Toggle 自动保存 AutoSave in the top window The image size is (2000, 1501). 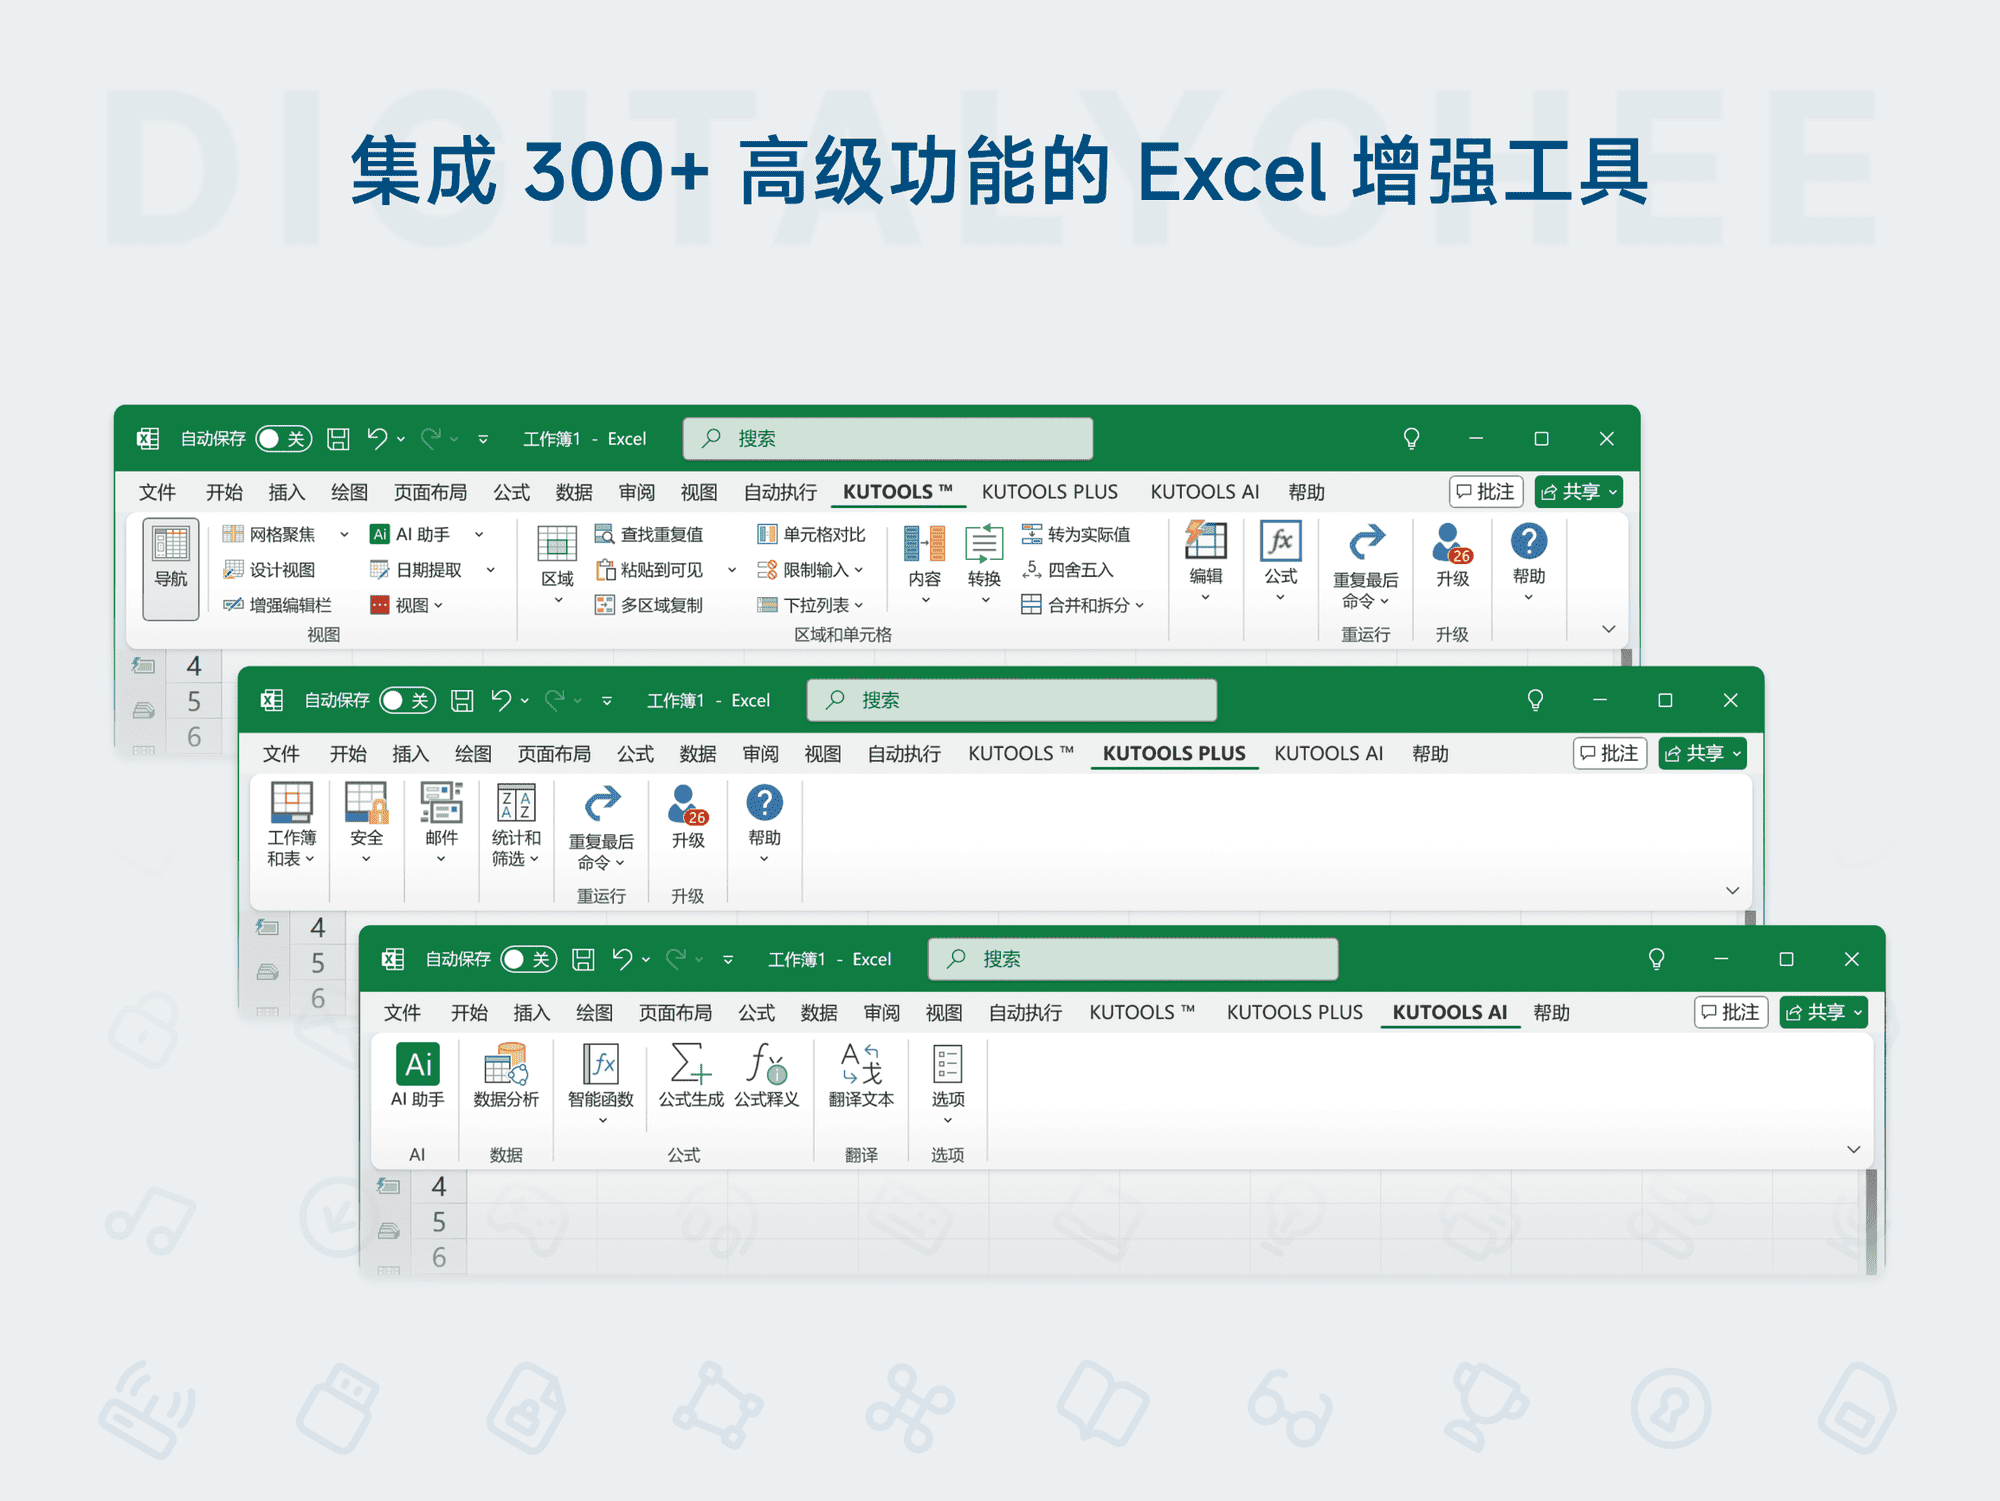click(283, 438)
